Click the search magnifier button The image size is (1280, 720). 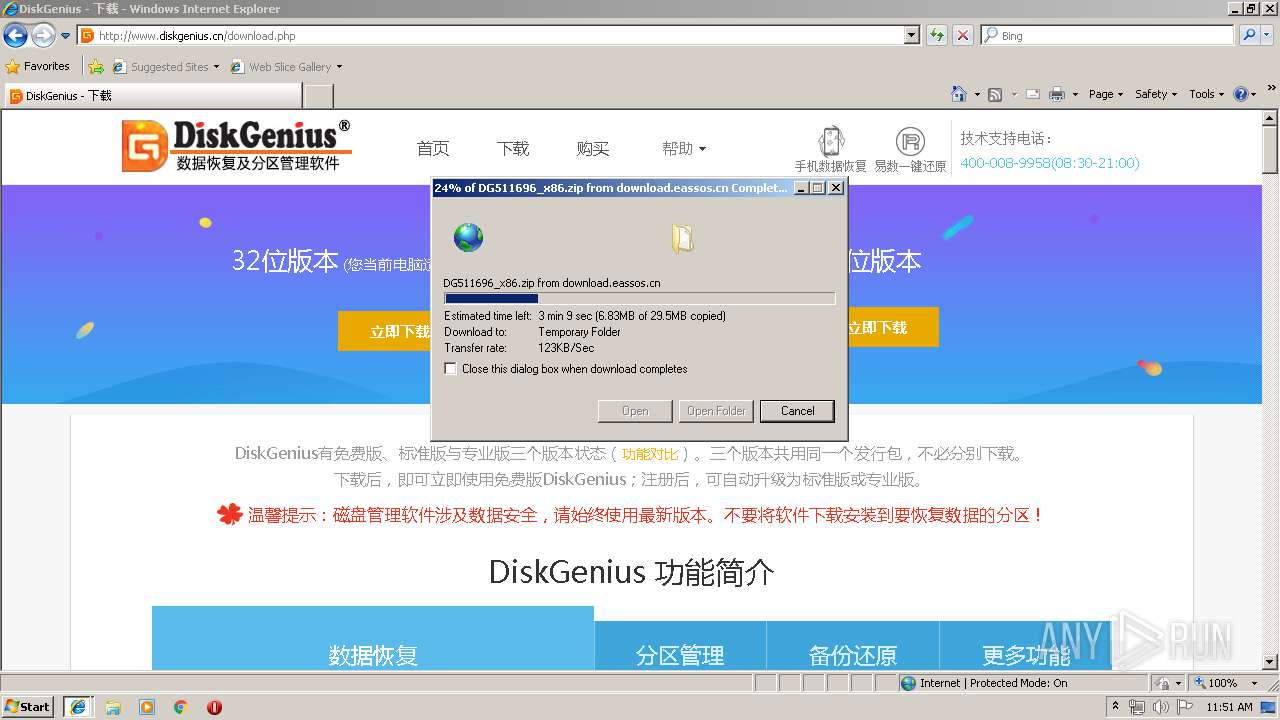coord(1249,35)
